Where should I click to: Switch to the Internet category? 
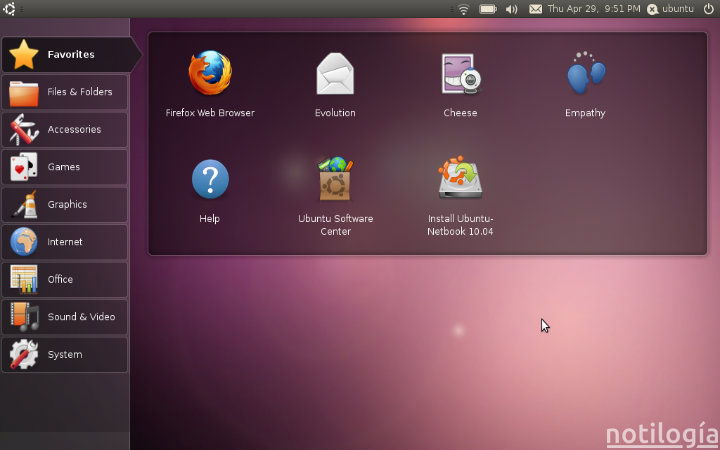[x=65, y=242]
